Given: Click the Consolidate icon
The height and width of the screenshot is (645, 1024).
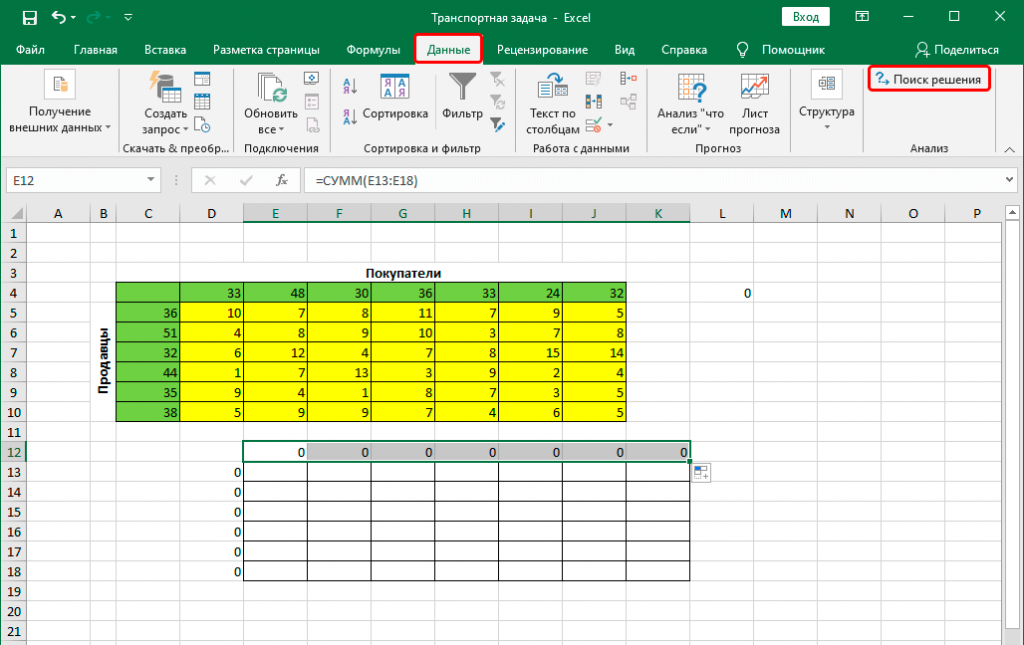Looking at the screenshot, I should [x=628, y=79].
